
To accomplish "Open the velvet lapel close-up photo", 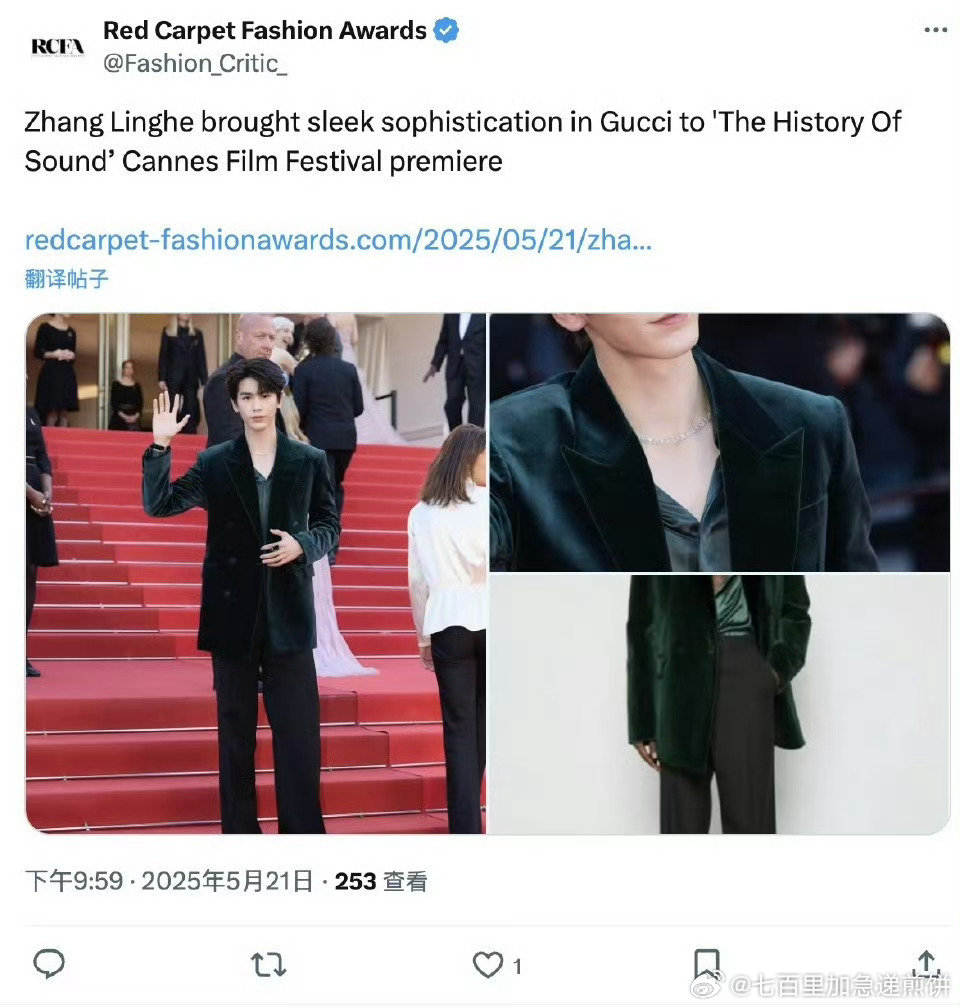I will tap(720, 442).
